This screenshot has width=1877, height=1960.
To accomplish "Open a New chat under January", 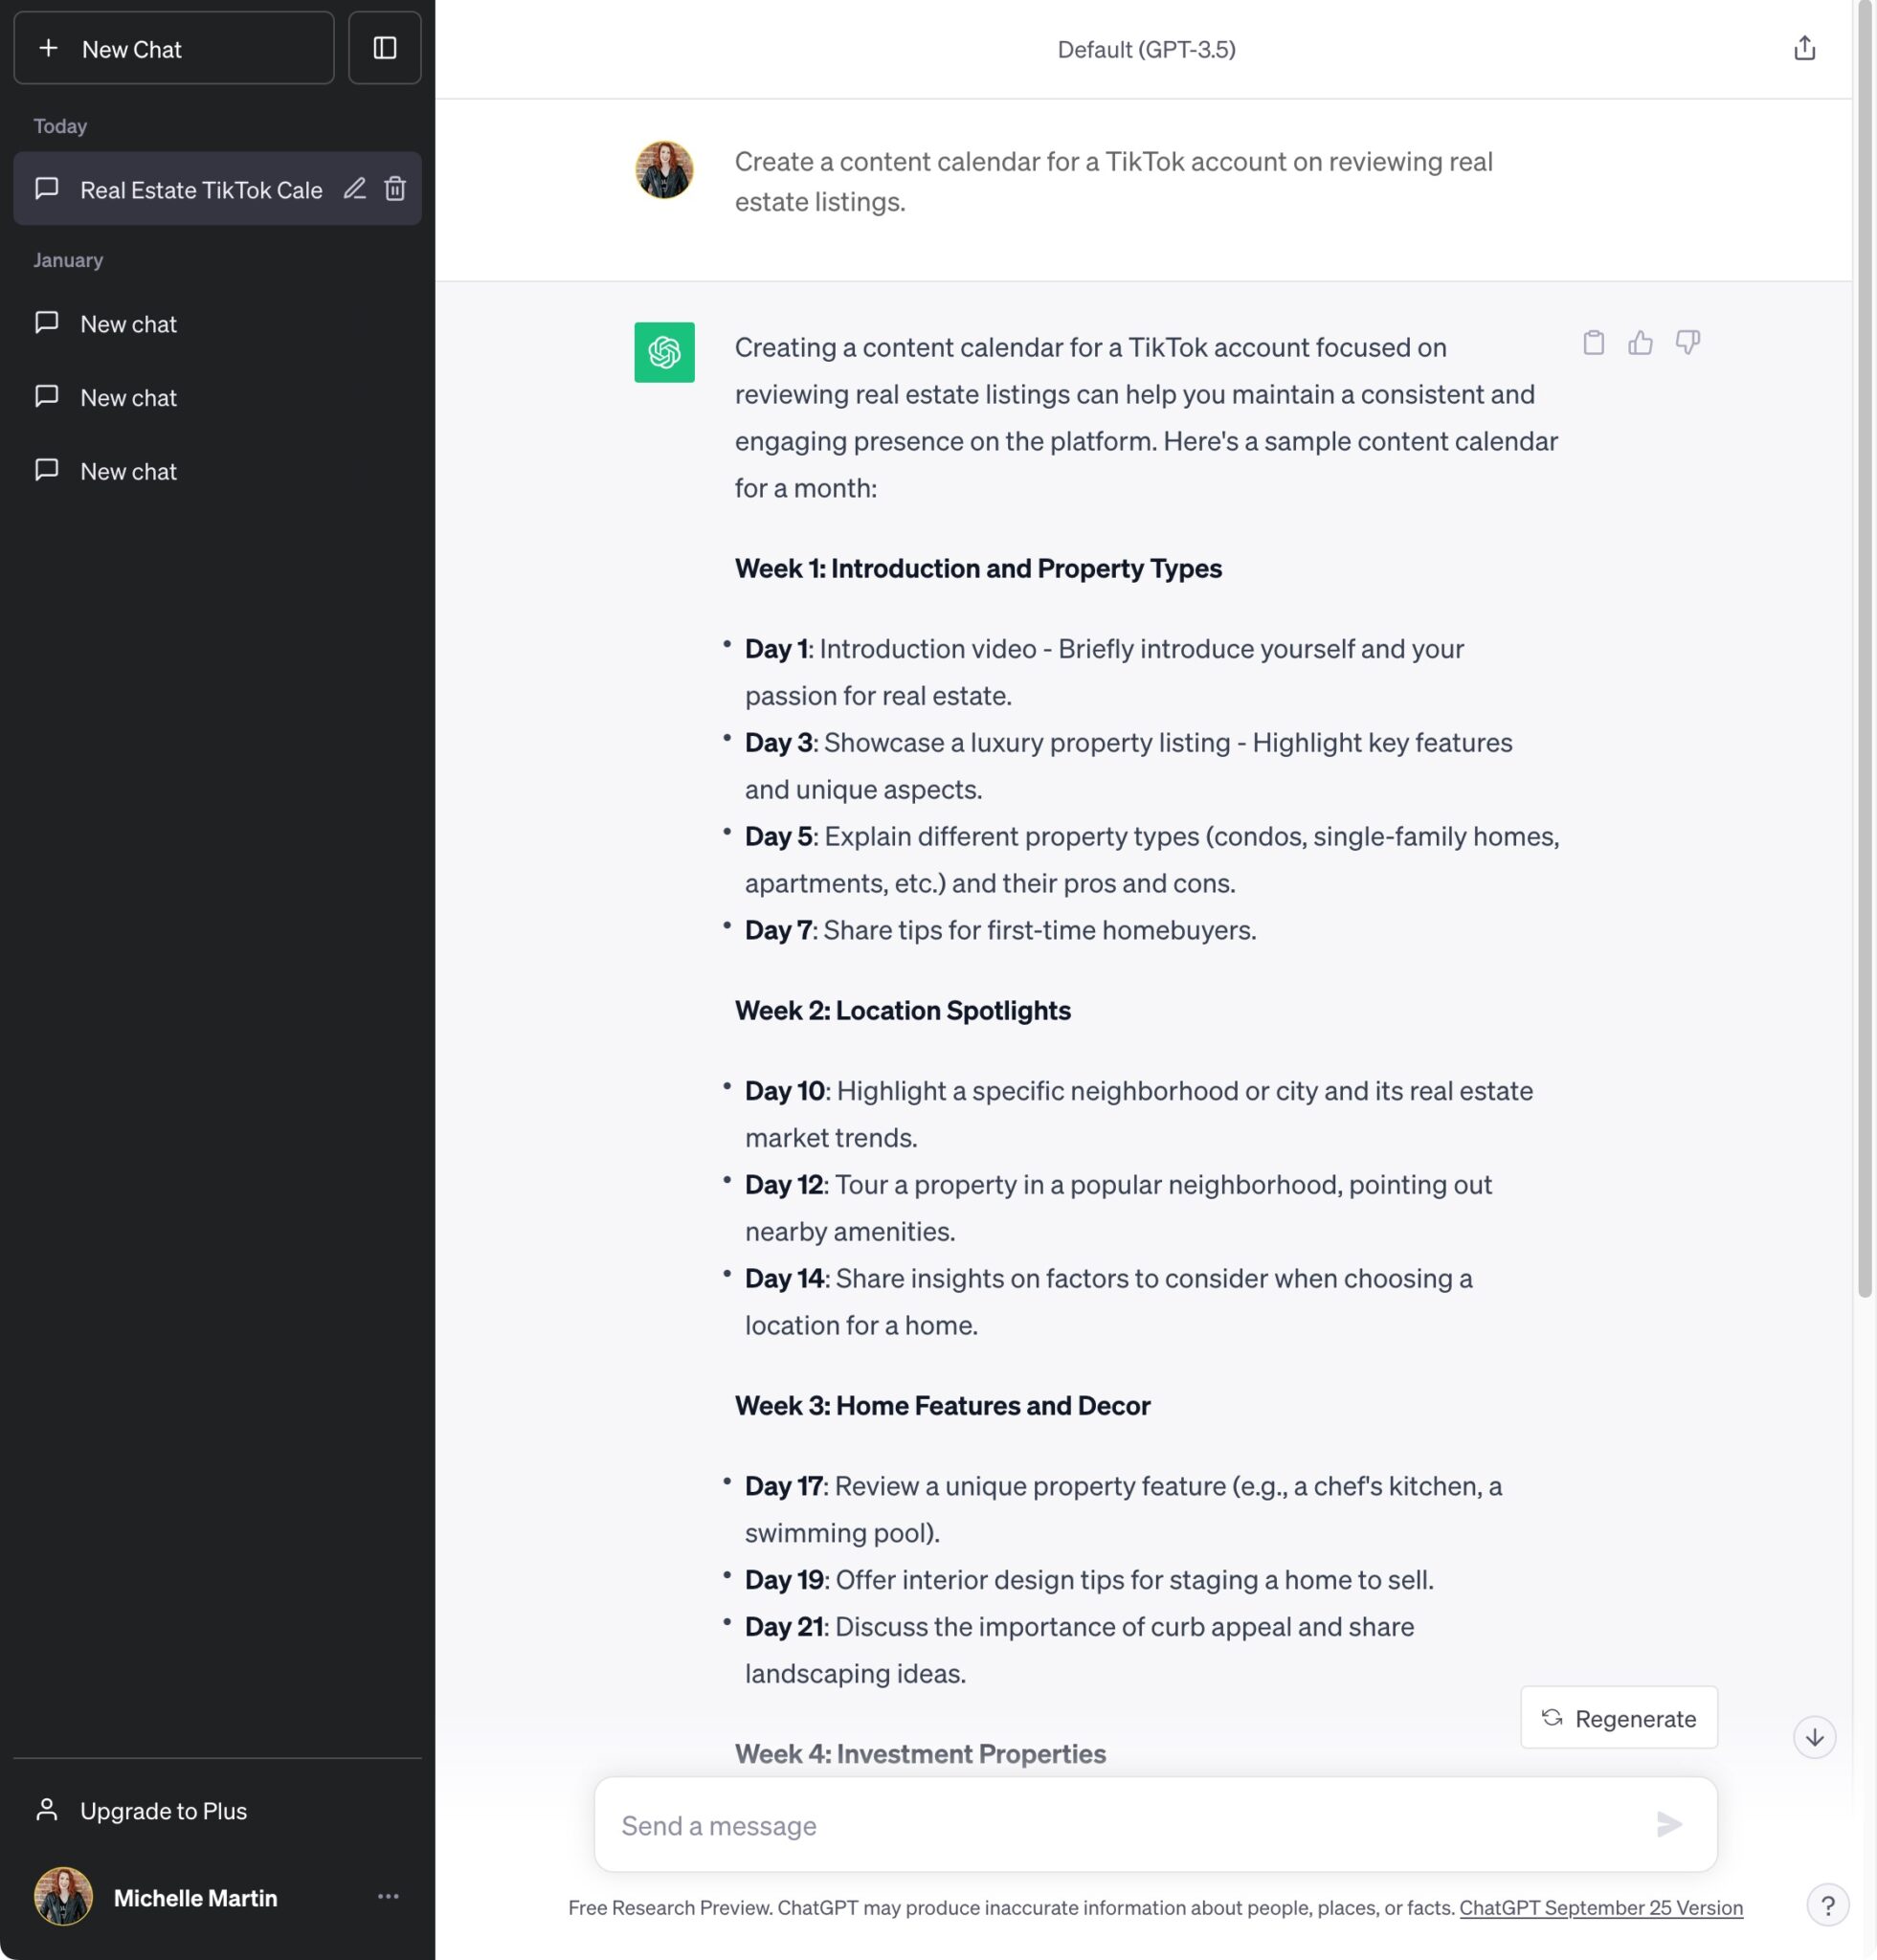I will click(128, 323).
